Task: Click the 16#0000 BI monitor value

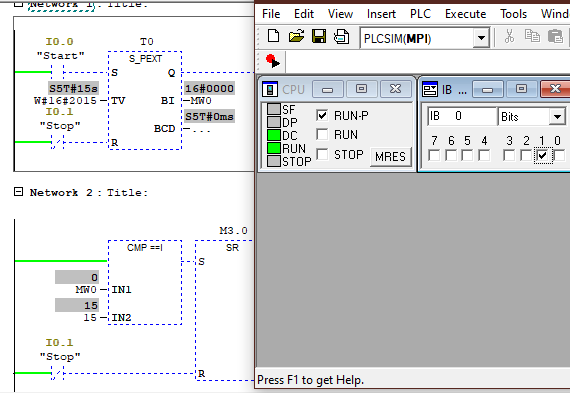Action: (209, 88)
